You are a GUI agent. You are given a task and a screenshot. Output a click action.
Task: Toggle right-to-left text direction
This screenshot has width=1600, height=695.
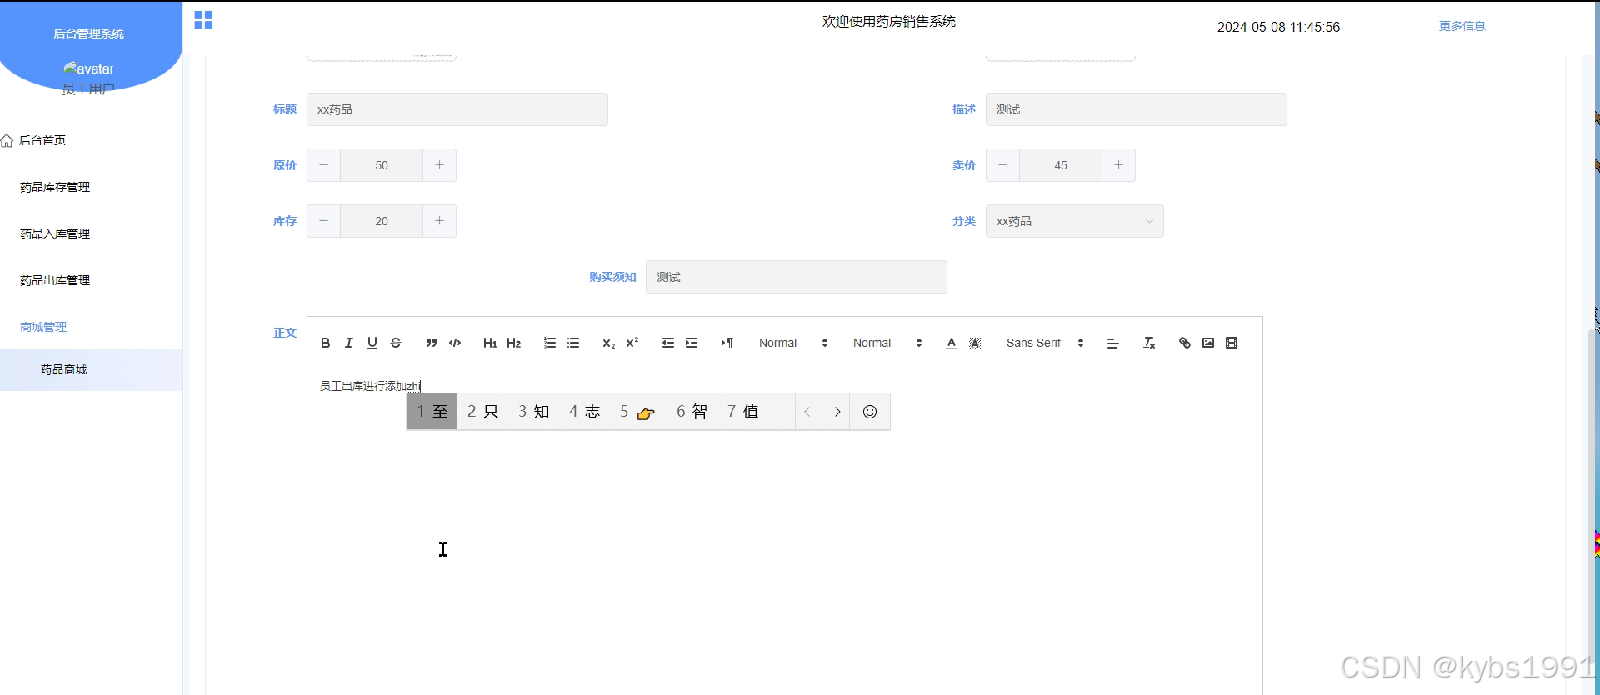tap(727, 343)
